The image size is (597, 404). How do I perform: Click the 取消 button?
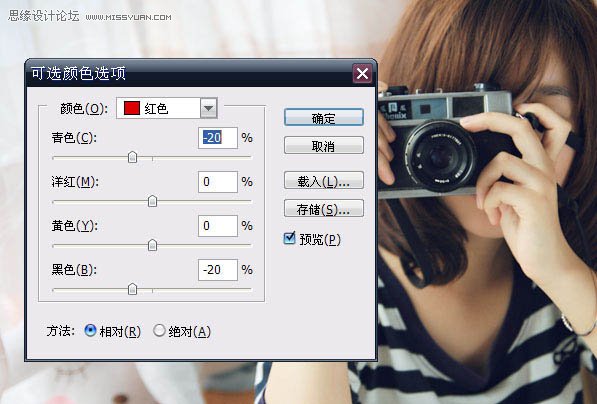(x=324, y=145)
